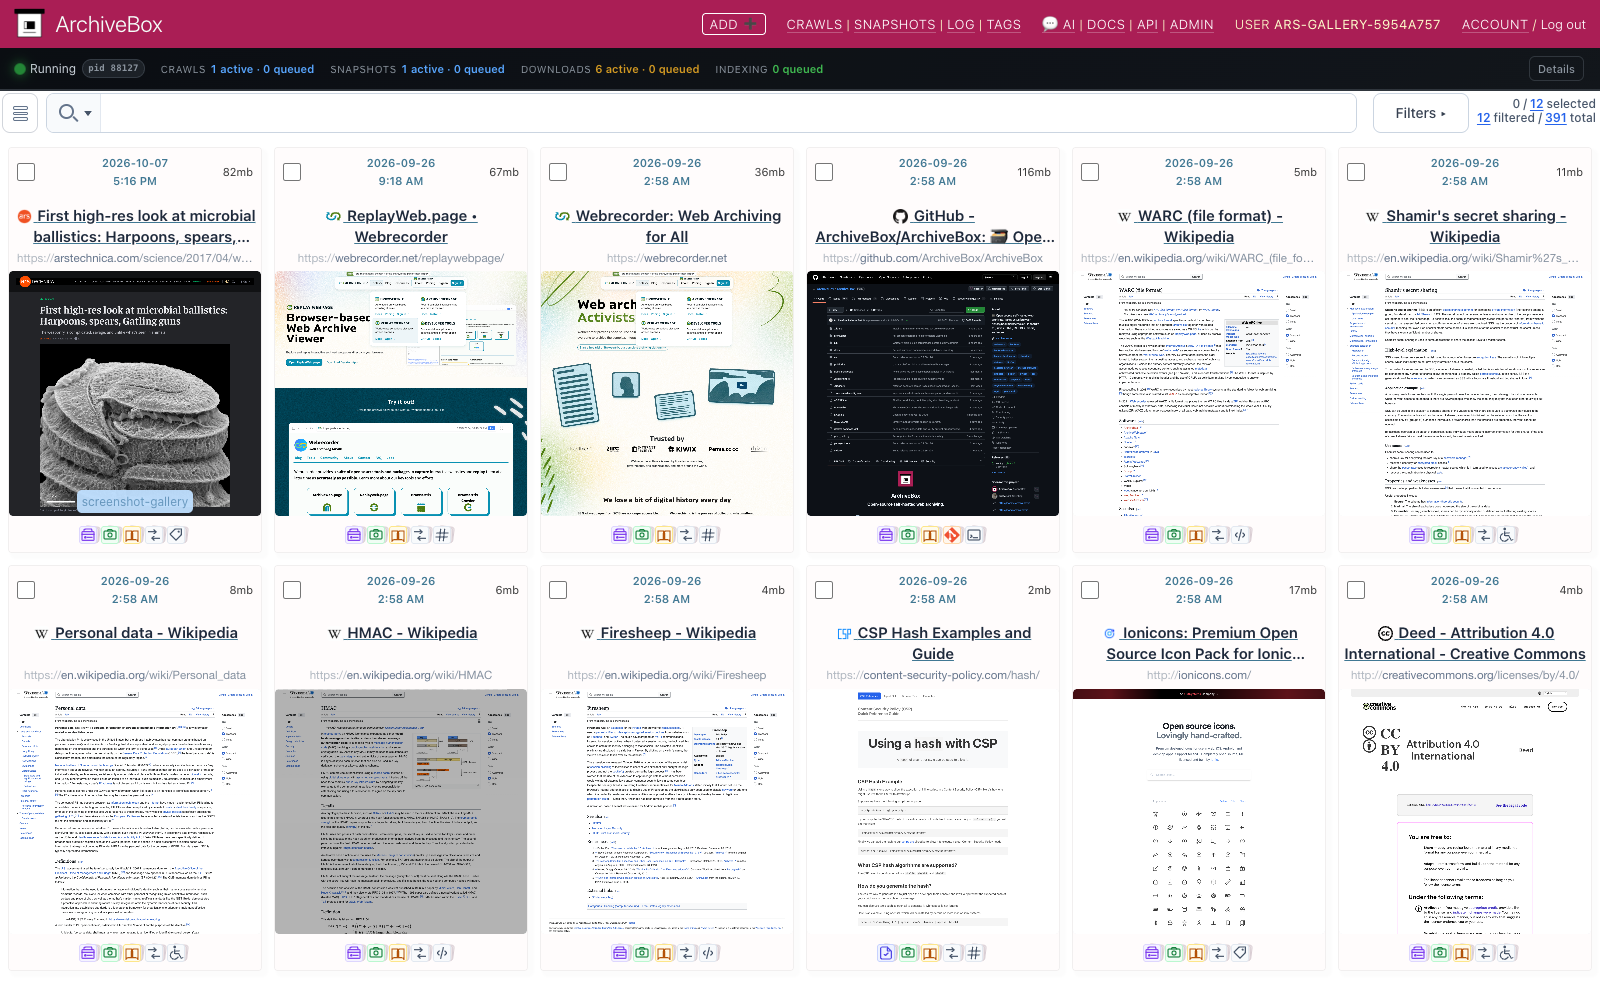The height and width of the screenshot is (1000, 1600).
Task: Click the CRAWLS 1 active status text
Action: click(237, 69)
